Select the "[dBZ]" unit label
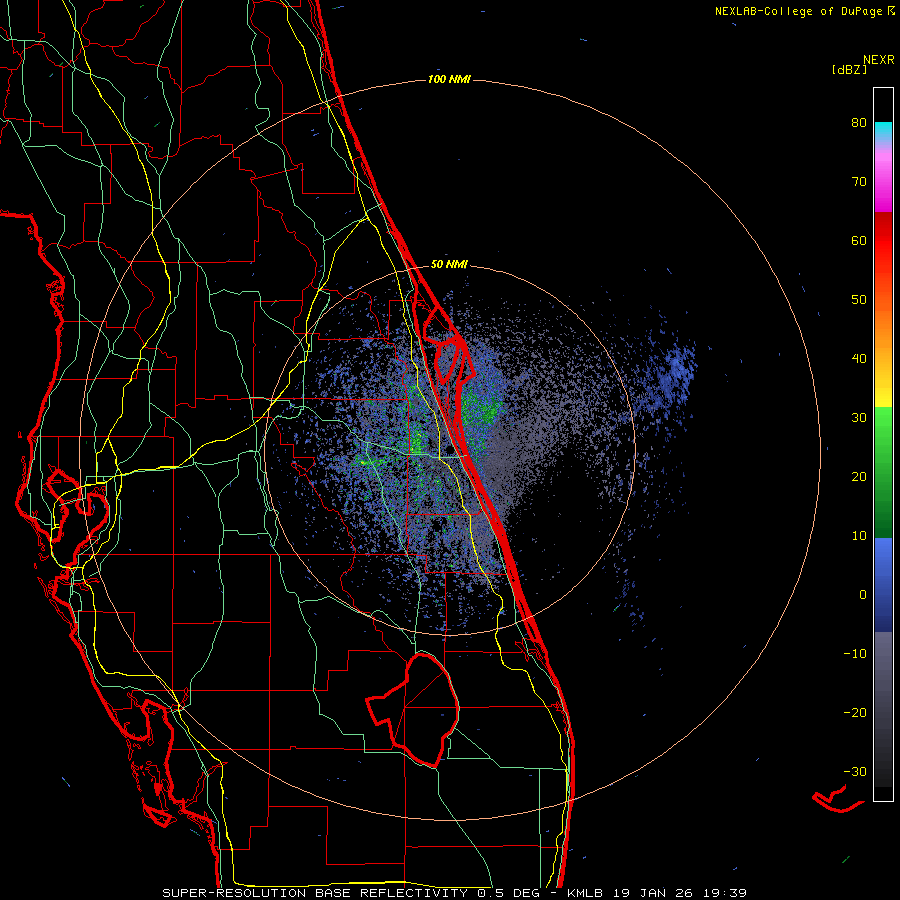 tap(849, 69)
